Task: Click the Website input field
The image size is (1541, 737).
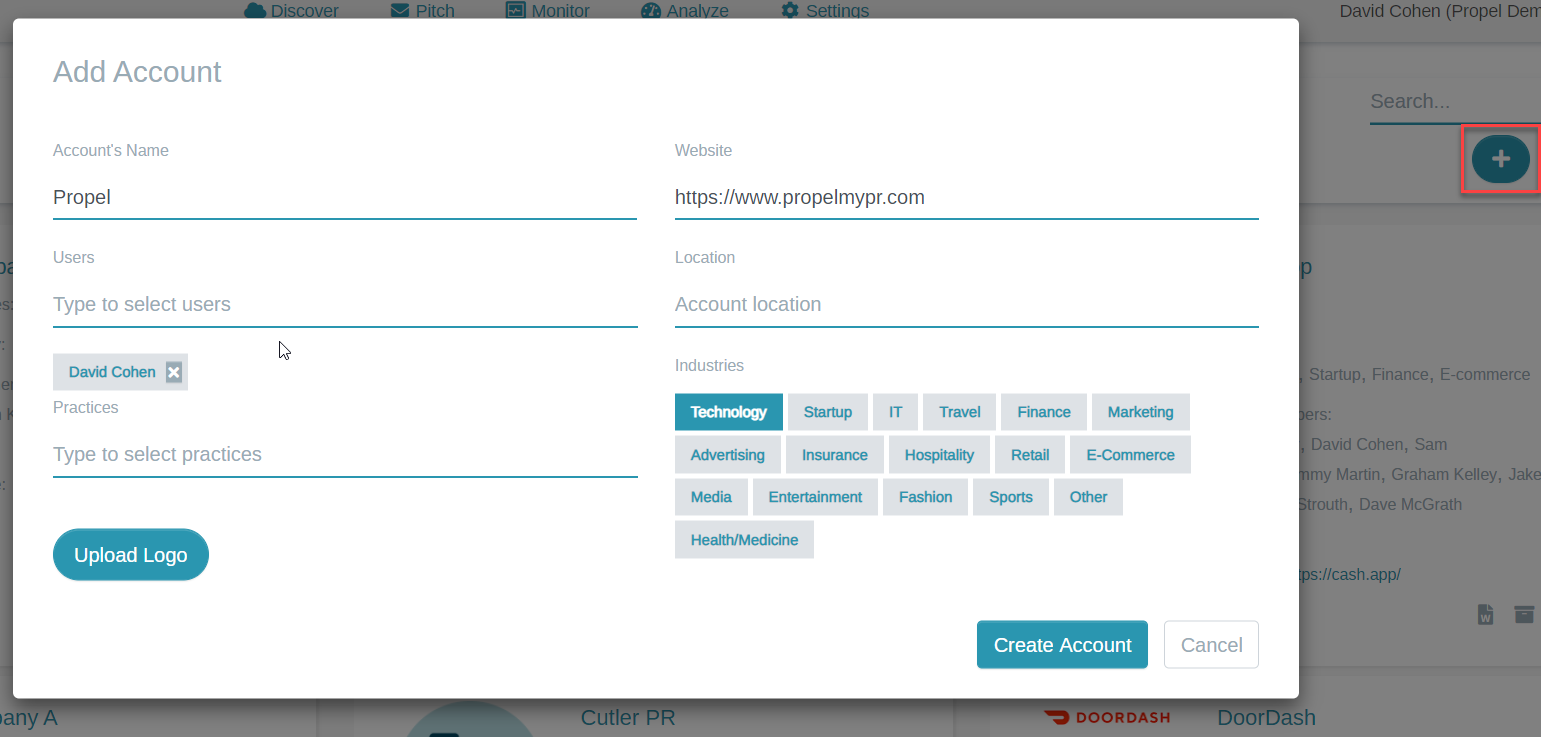Action: (x=967, y=197)
